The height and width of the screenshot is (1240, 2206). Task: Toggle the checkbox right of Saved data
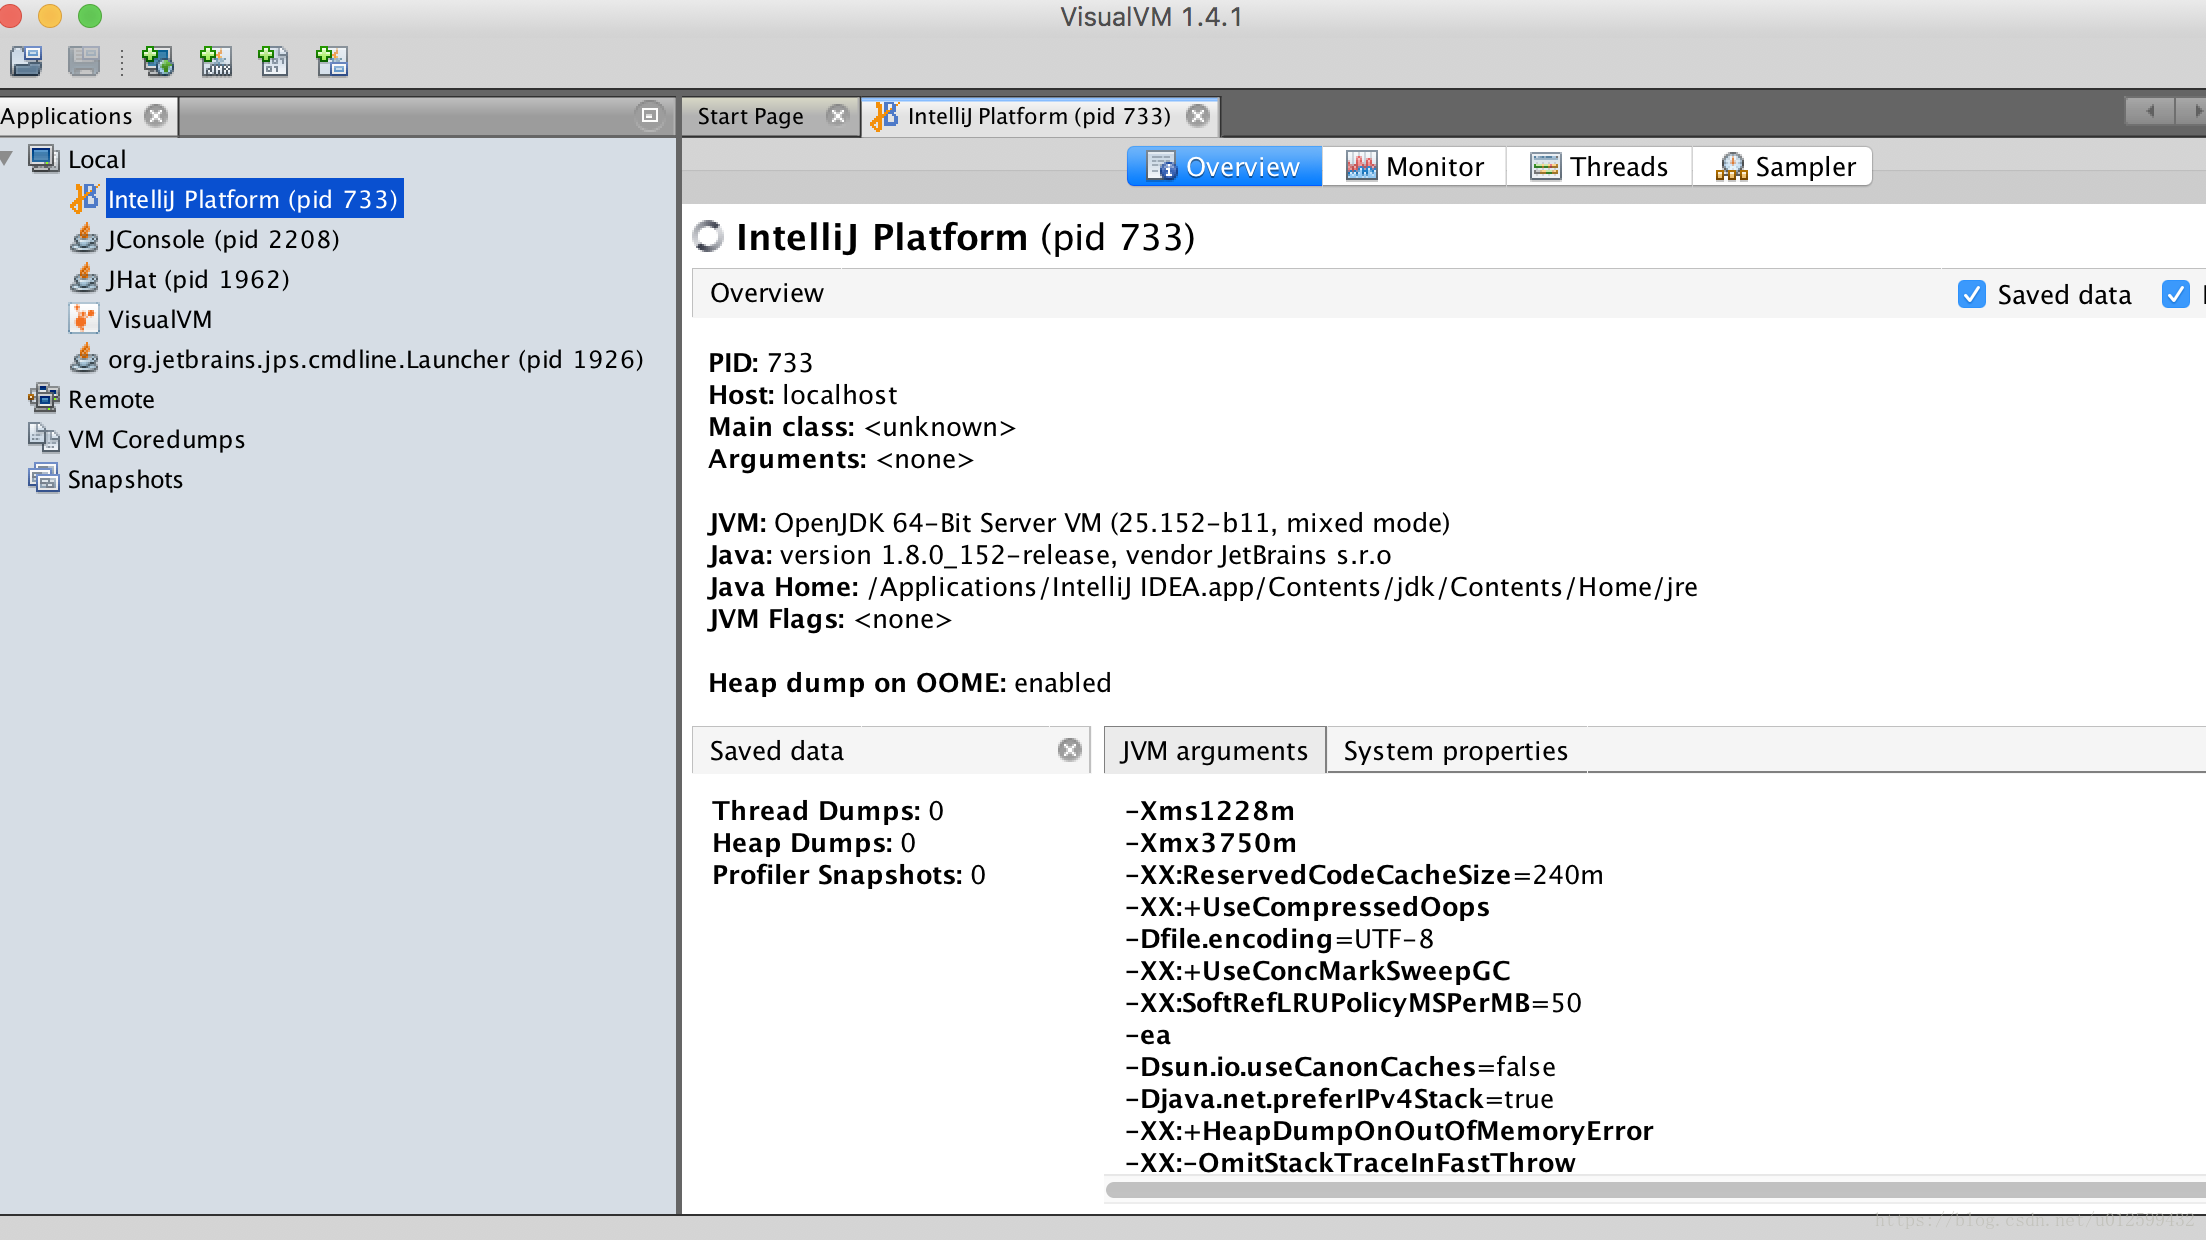pos(2175,294)
